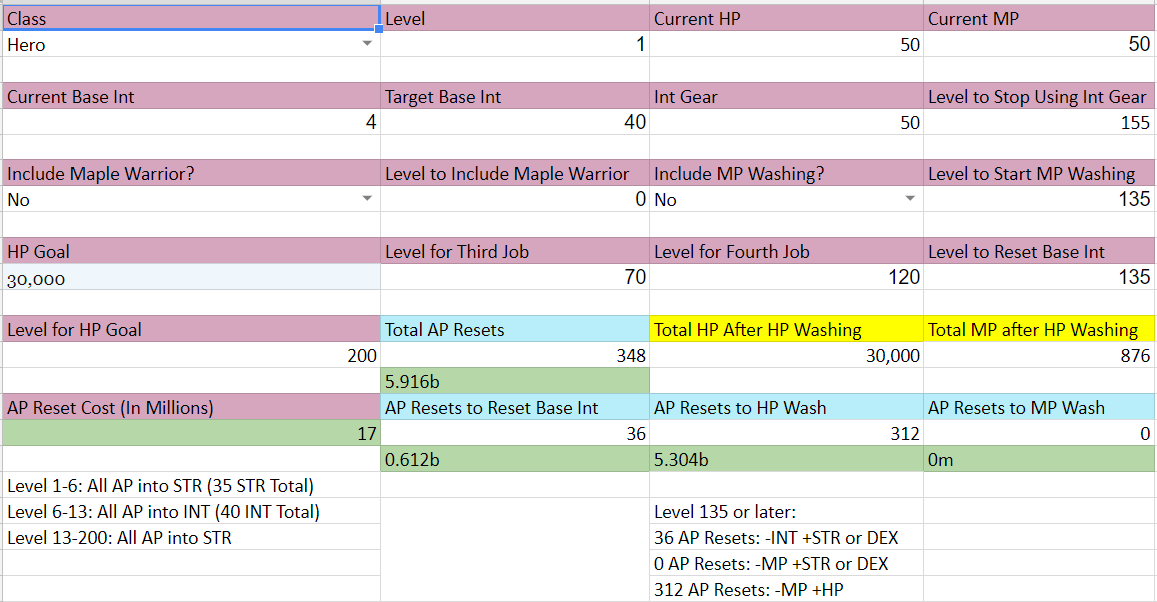Select the Level to Stop Using Int Gear value
Screen dimensions: 1157x602
coord(1039,122)
